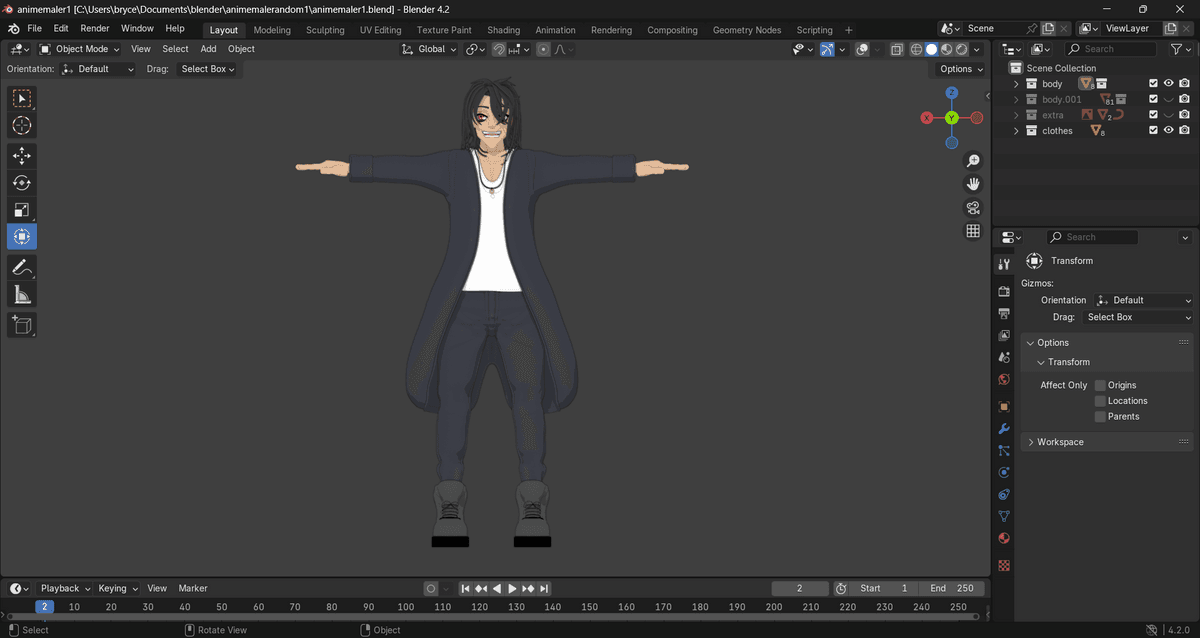Click the End frame field

951,589
